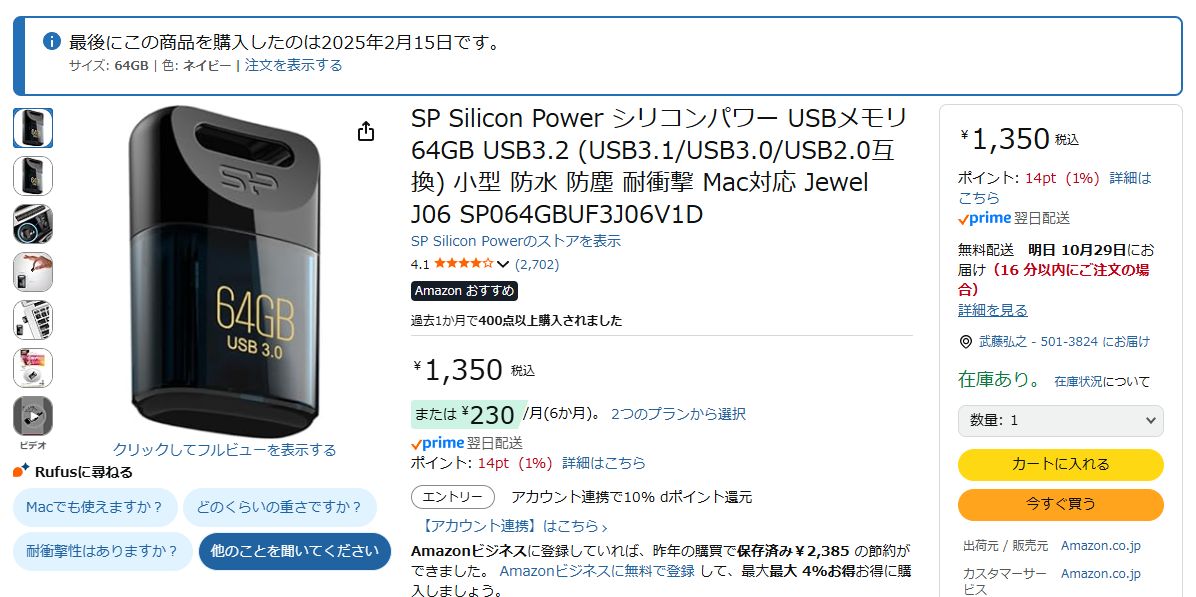1196x597 pixels.
Task: Open 2つのプランから選択 payment plans
Action: (678, 414)
